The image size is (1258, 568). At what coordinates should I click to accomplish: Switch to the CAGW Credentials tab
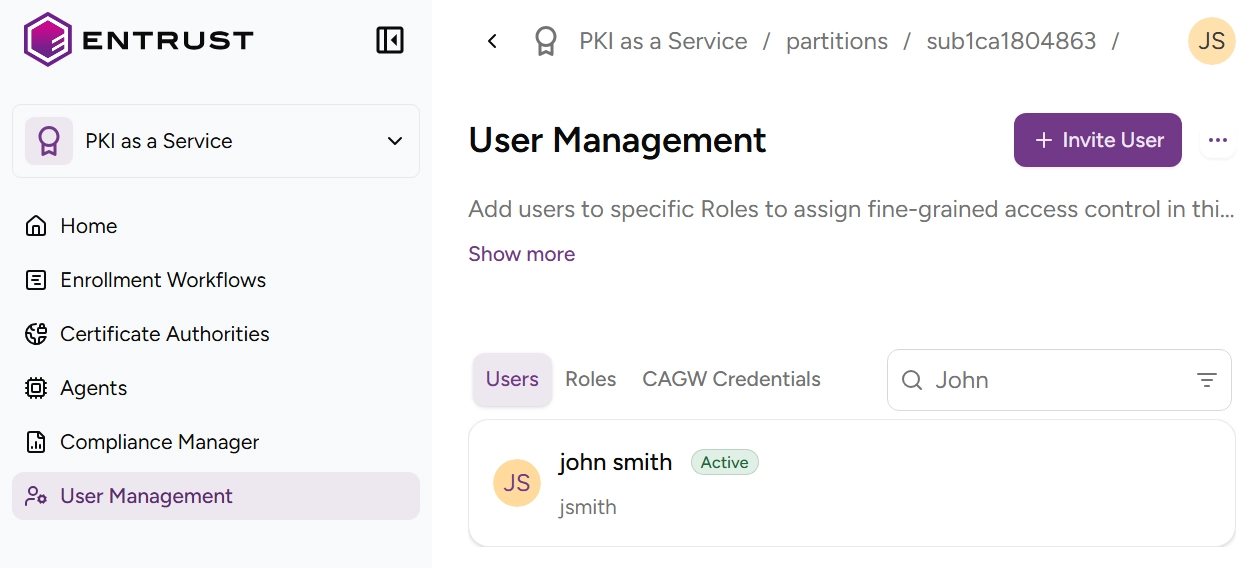coord(731,379)
